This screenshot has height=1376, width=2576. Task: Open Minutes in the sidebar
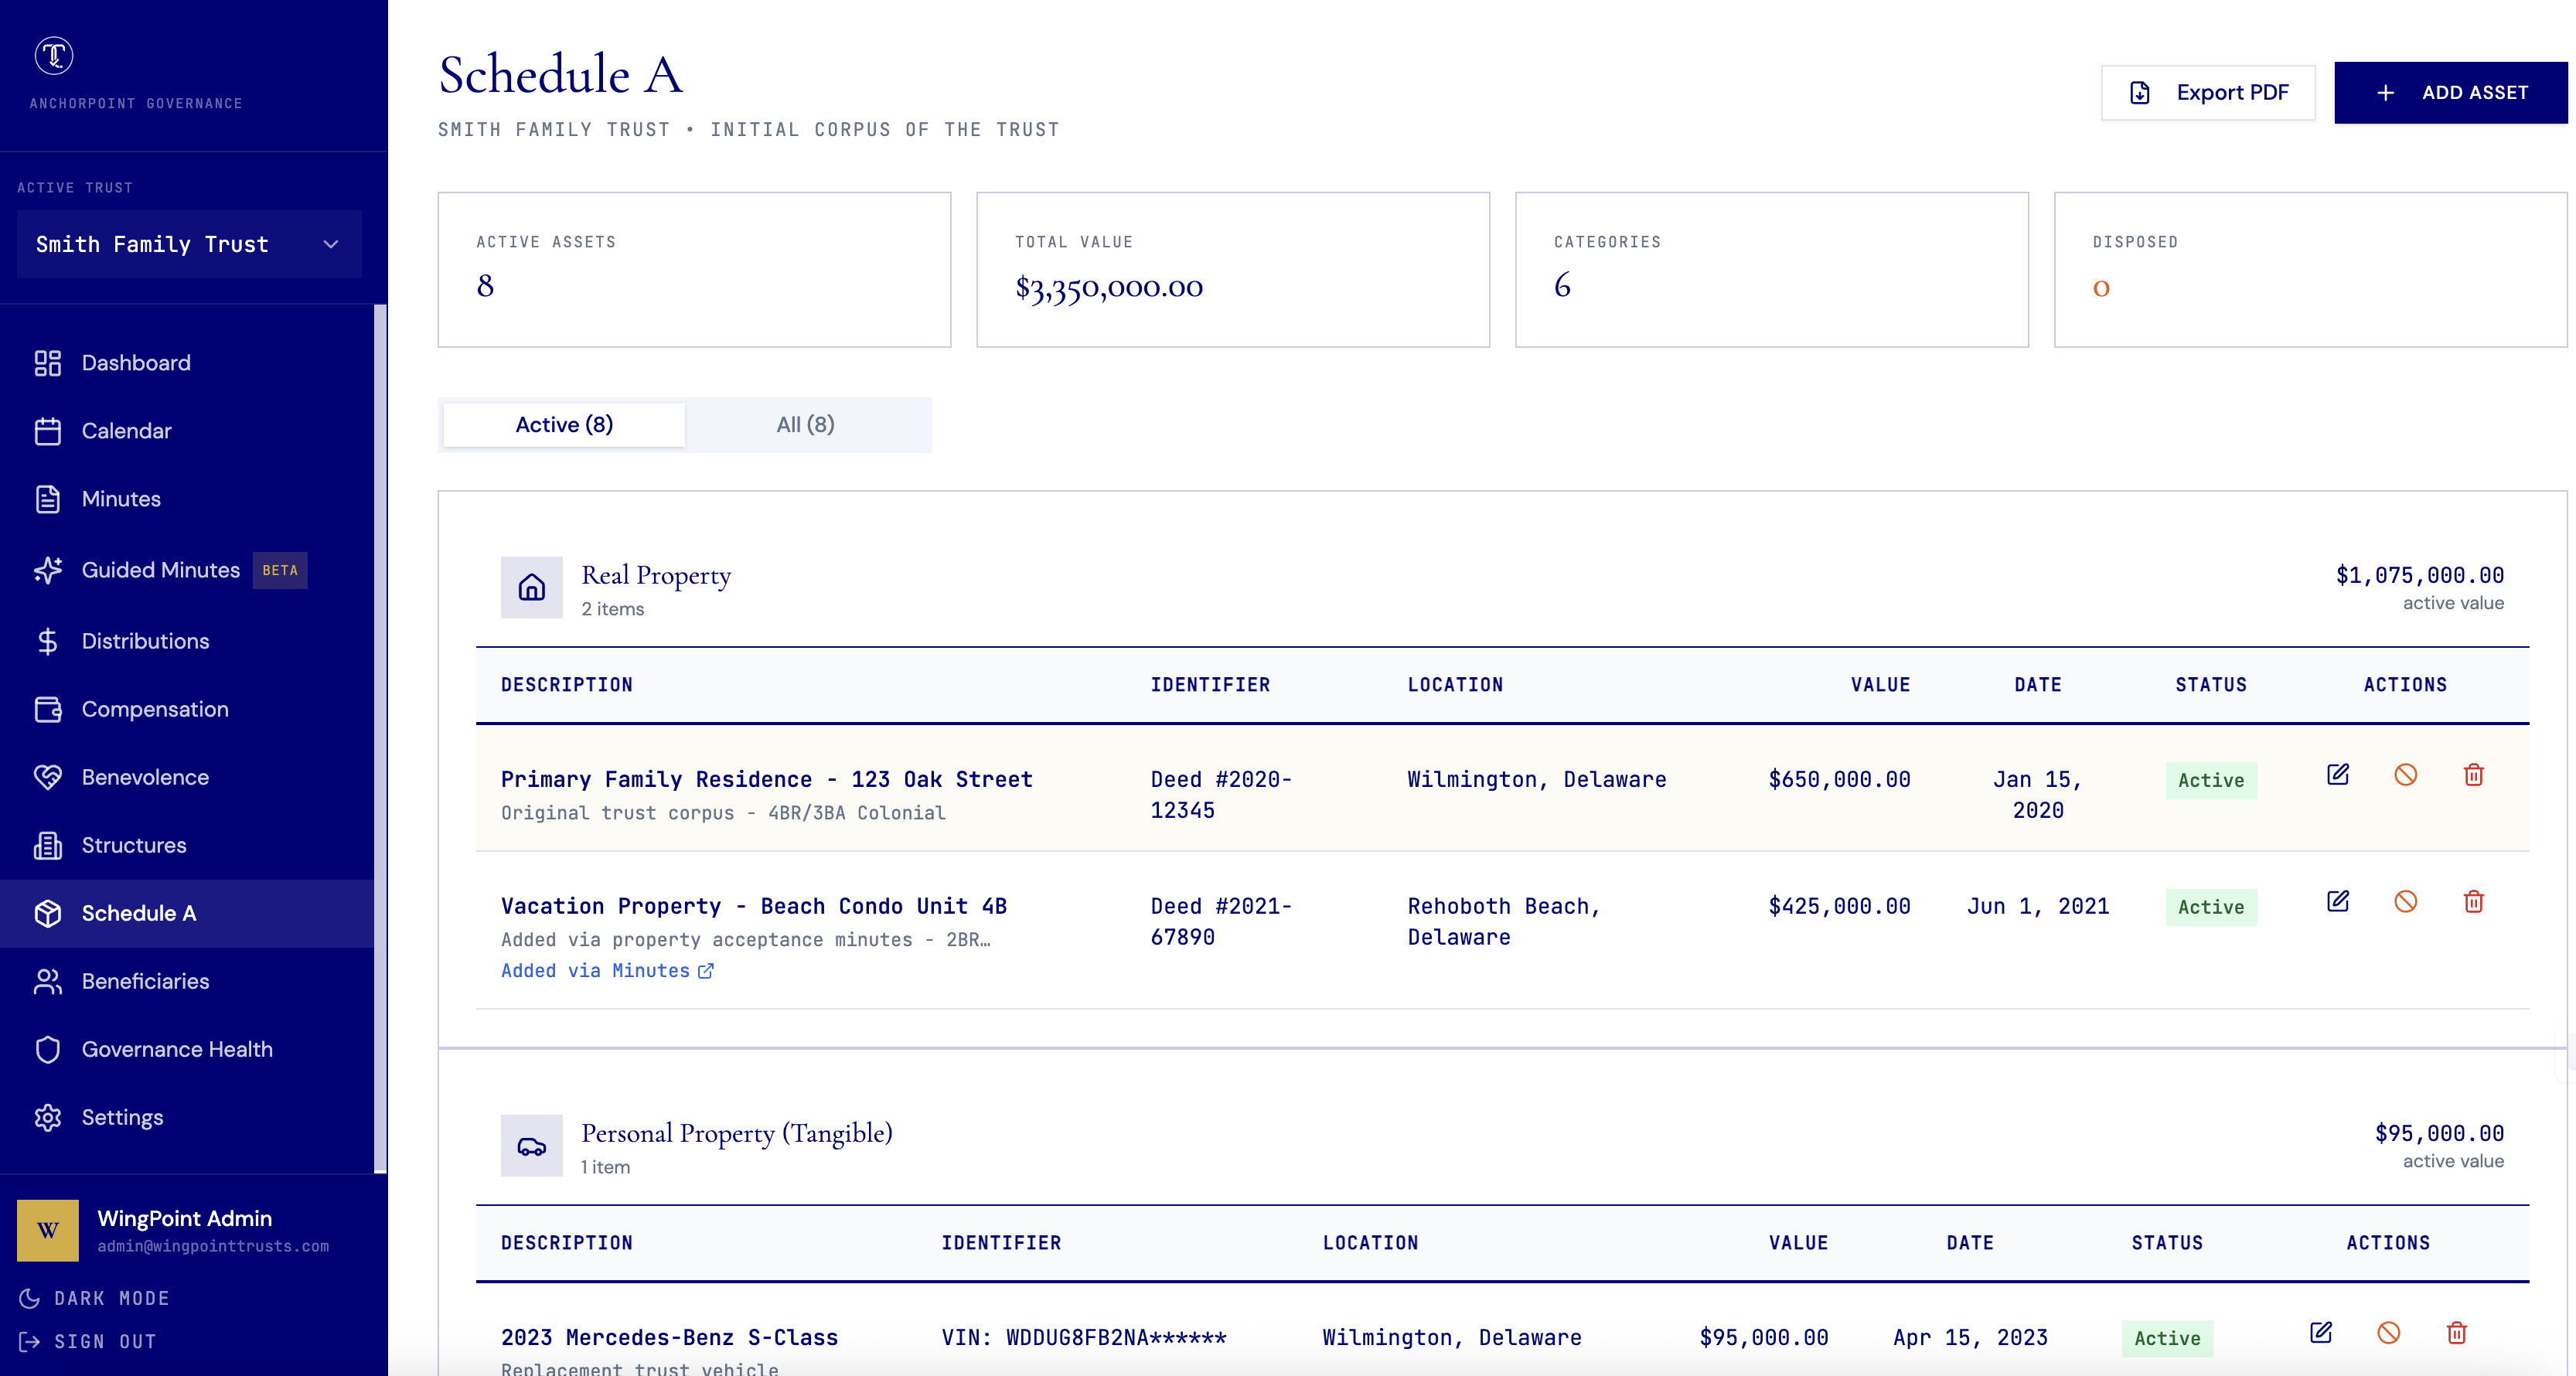[187, 499]
